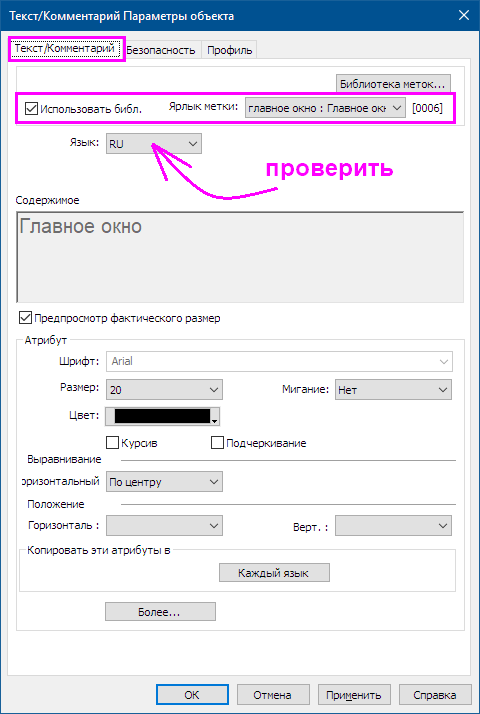The width and height of the screenshot is (480, 714).
Task: Close the object parameters dialog
Action: (464, 15)
